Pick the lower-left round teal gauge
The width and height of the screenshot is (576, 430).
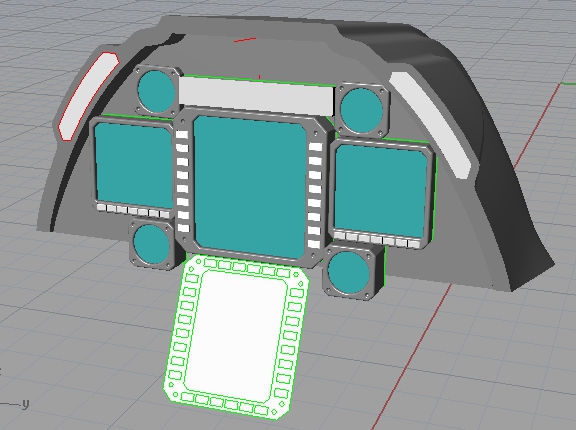pos(152,244)
